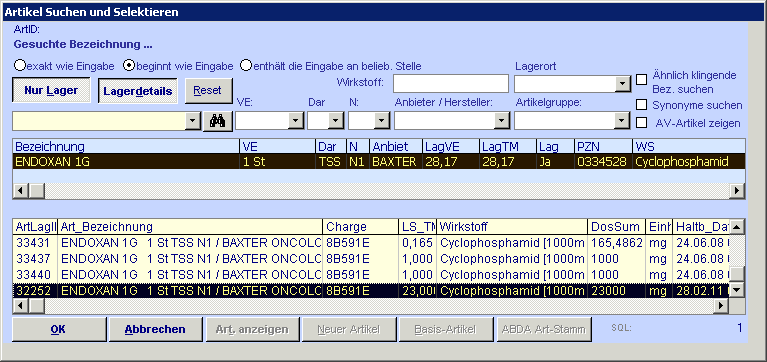Click the binoculars search icon
Screen dimensions: 767x362
click(217, 121)
